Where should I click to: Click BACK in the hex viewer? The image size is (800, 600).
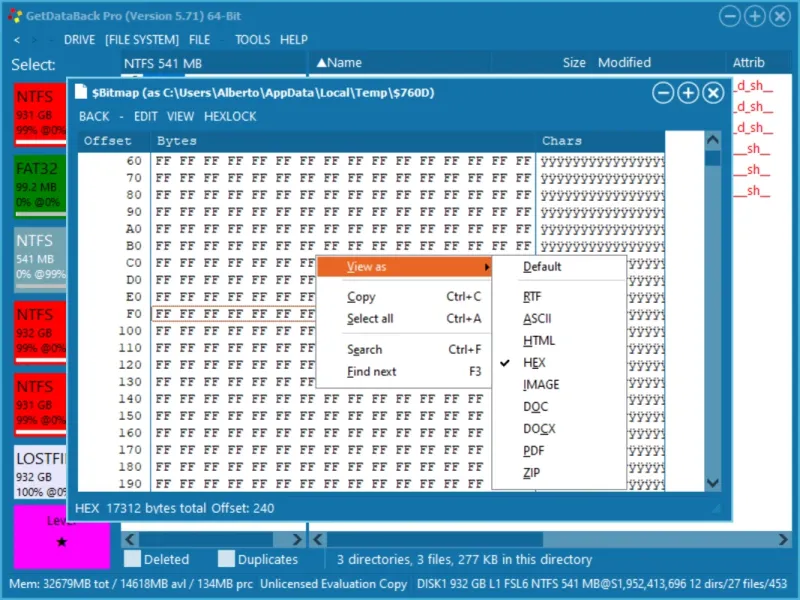(x=94, y=116)
